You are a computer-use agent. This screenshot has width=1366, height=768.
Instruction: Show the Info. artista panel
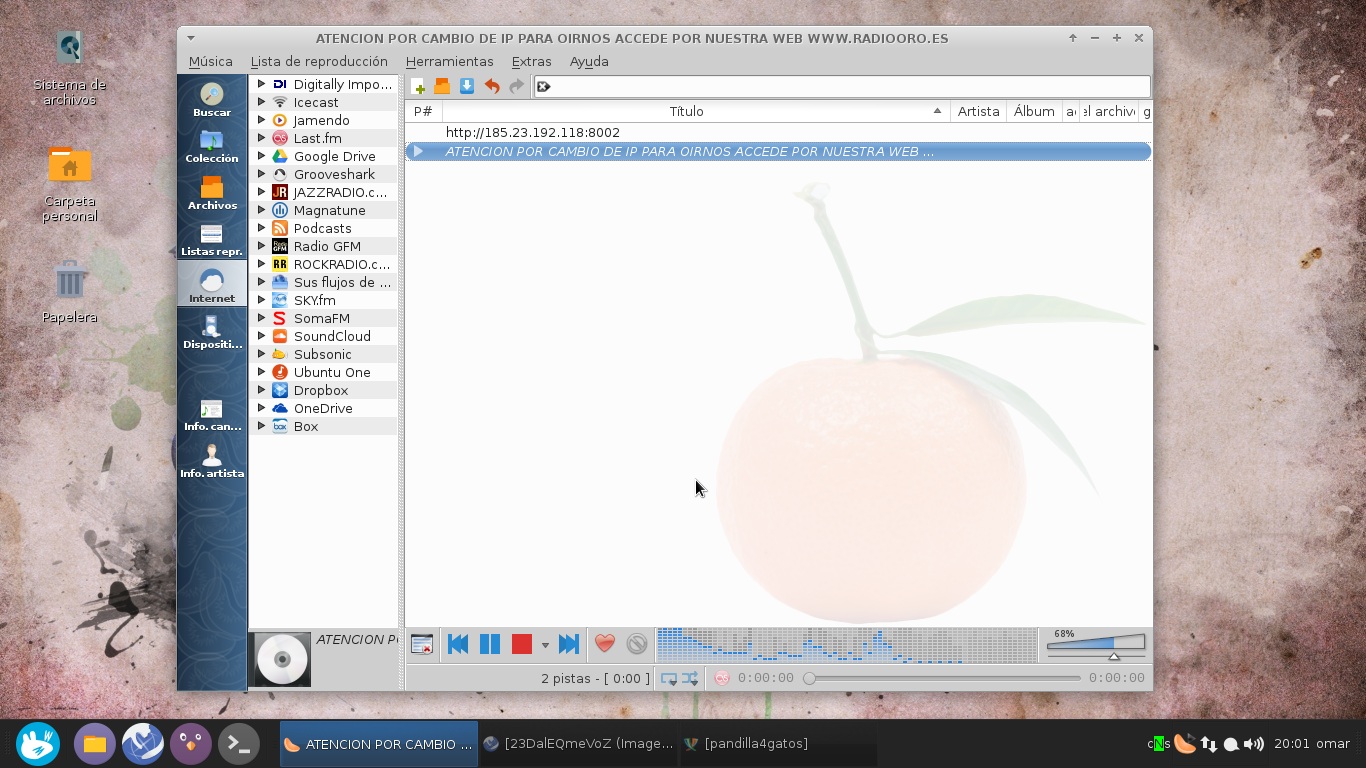[x=212, y=461]
